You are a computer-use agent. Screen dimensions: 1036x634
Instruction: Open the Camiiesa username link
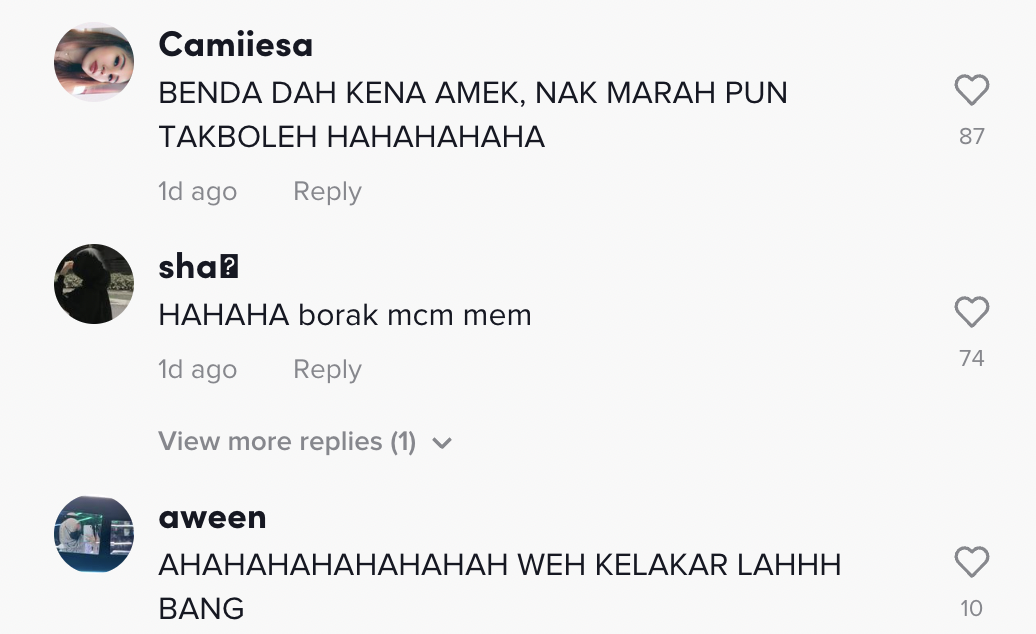pyautogui.click(x=235, y=45)
